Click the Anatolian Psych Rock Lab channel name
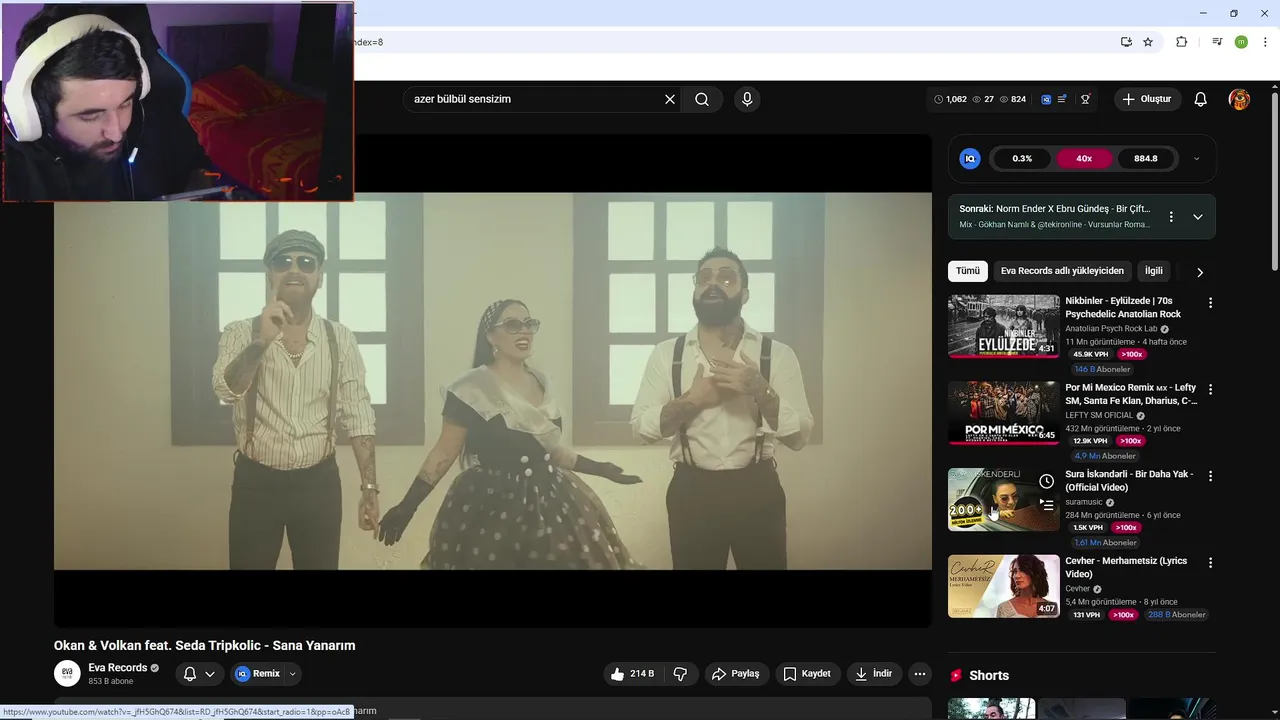Image resolution: width=1280 pixels, height=720 pixels. point(1111,329)
